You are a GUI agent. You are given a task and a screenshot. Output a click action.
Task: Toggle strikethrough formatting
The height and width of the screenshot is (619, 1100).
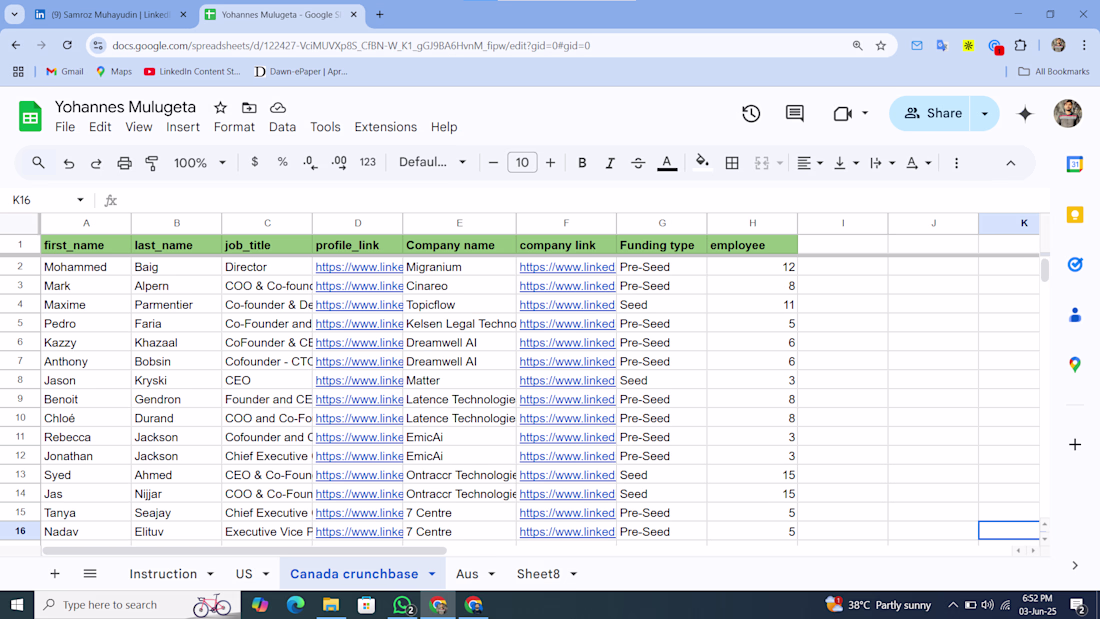[638, 163]
